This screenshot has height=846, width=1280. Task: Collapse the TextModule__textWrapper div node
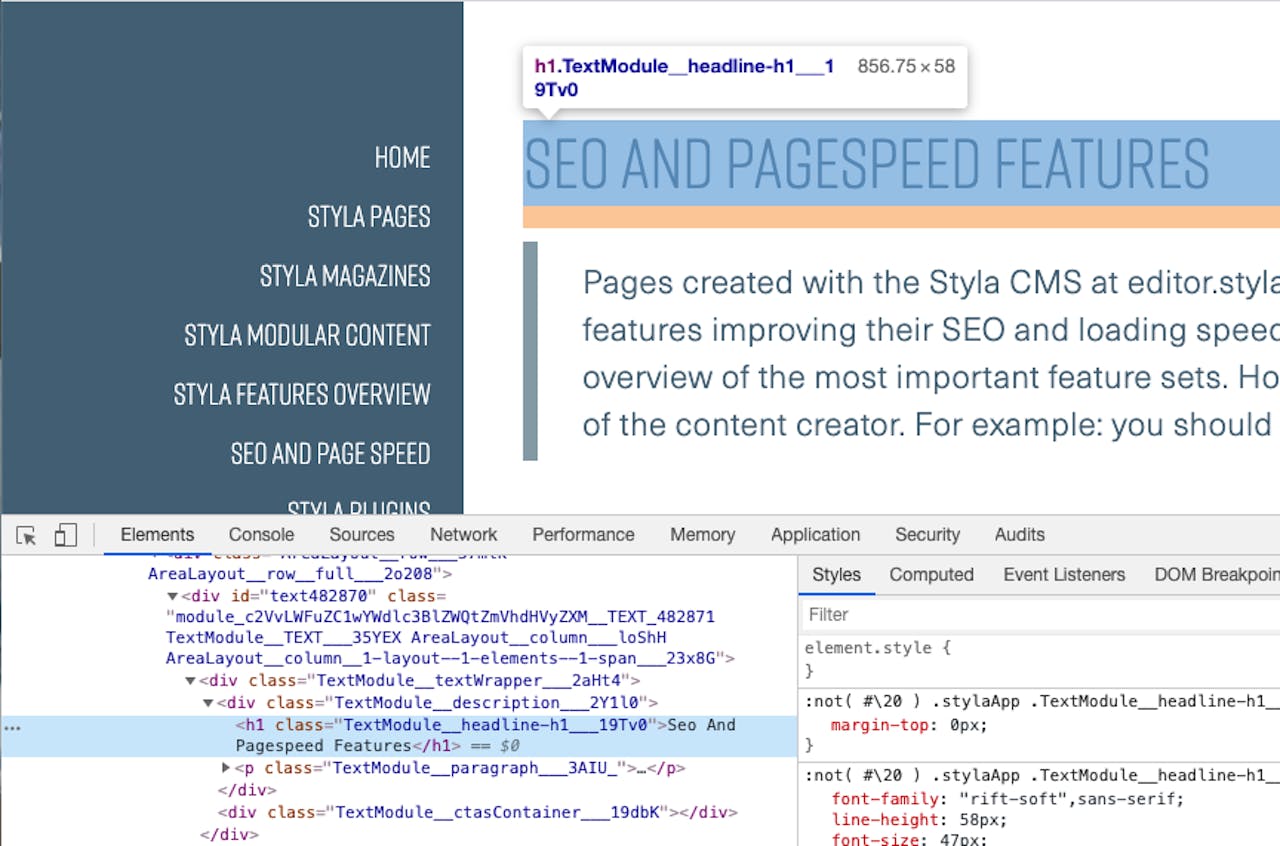click(x=190, y=681)
